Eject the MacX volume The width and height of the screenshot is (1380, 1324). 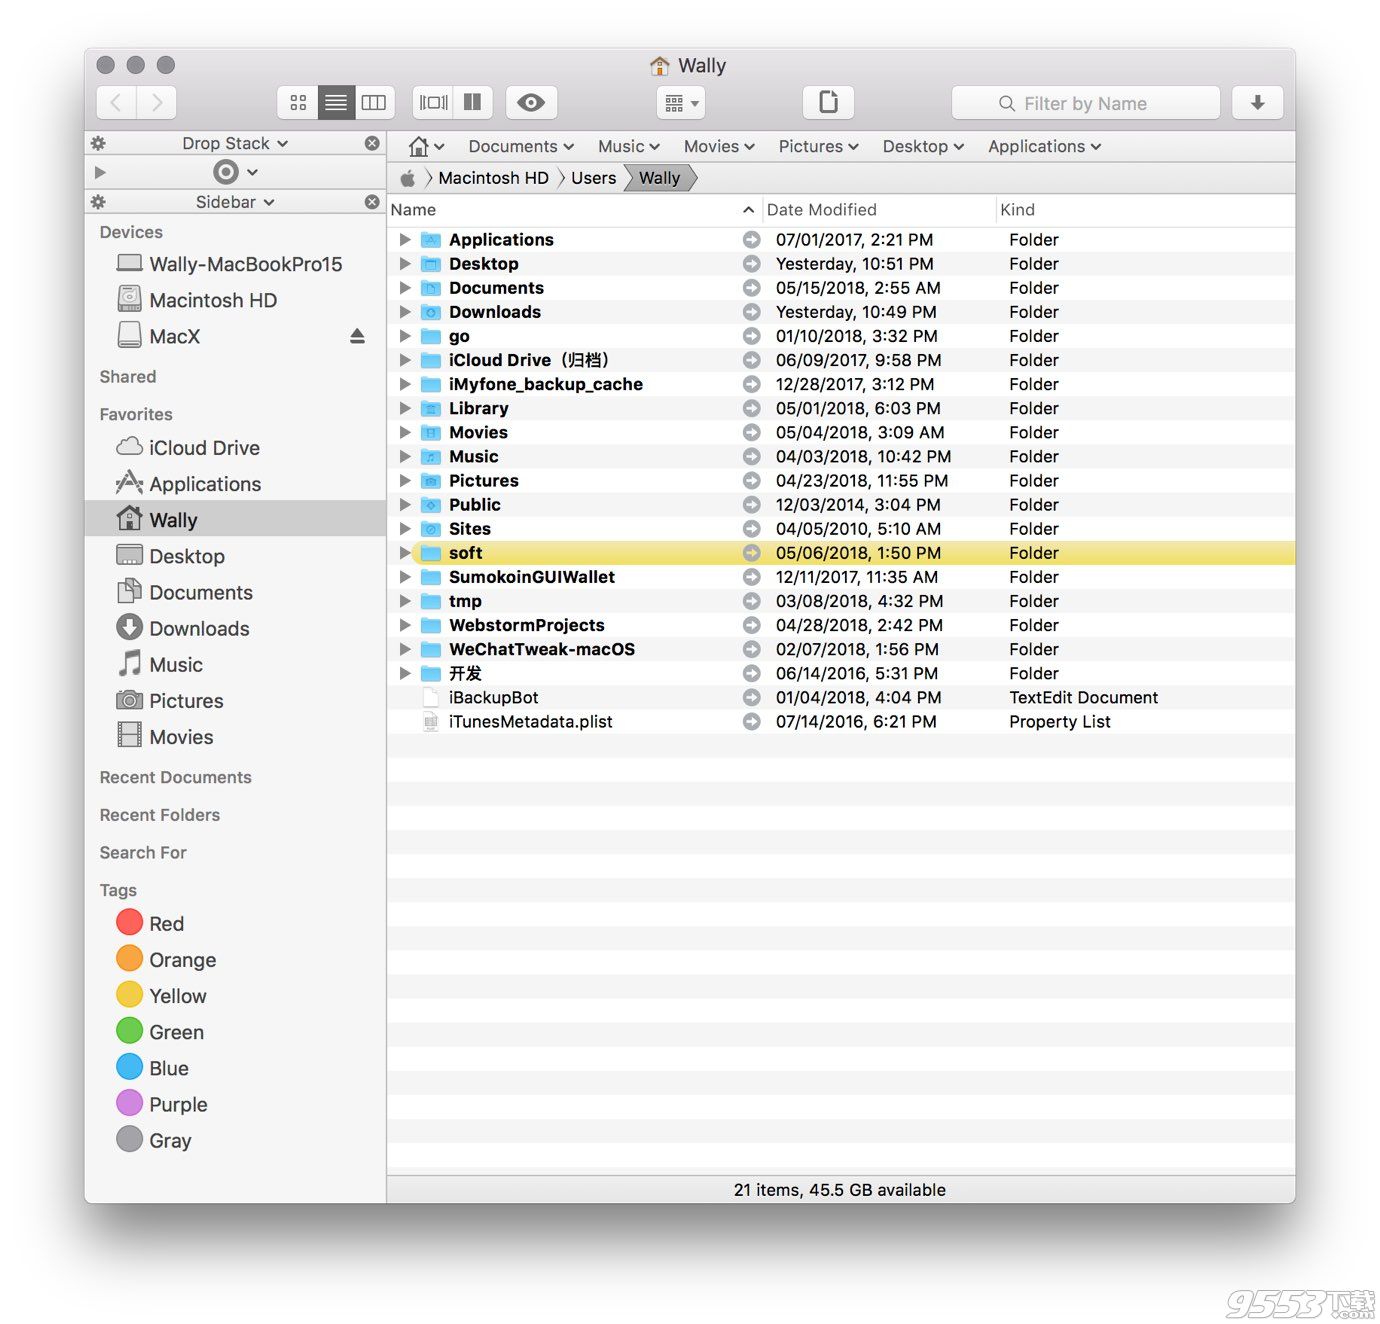pos(357,336)
